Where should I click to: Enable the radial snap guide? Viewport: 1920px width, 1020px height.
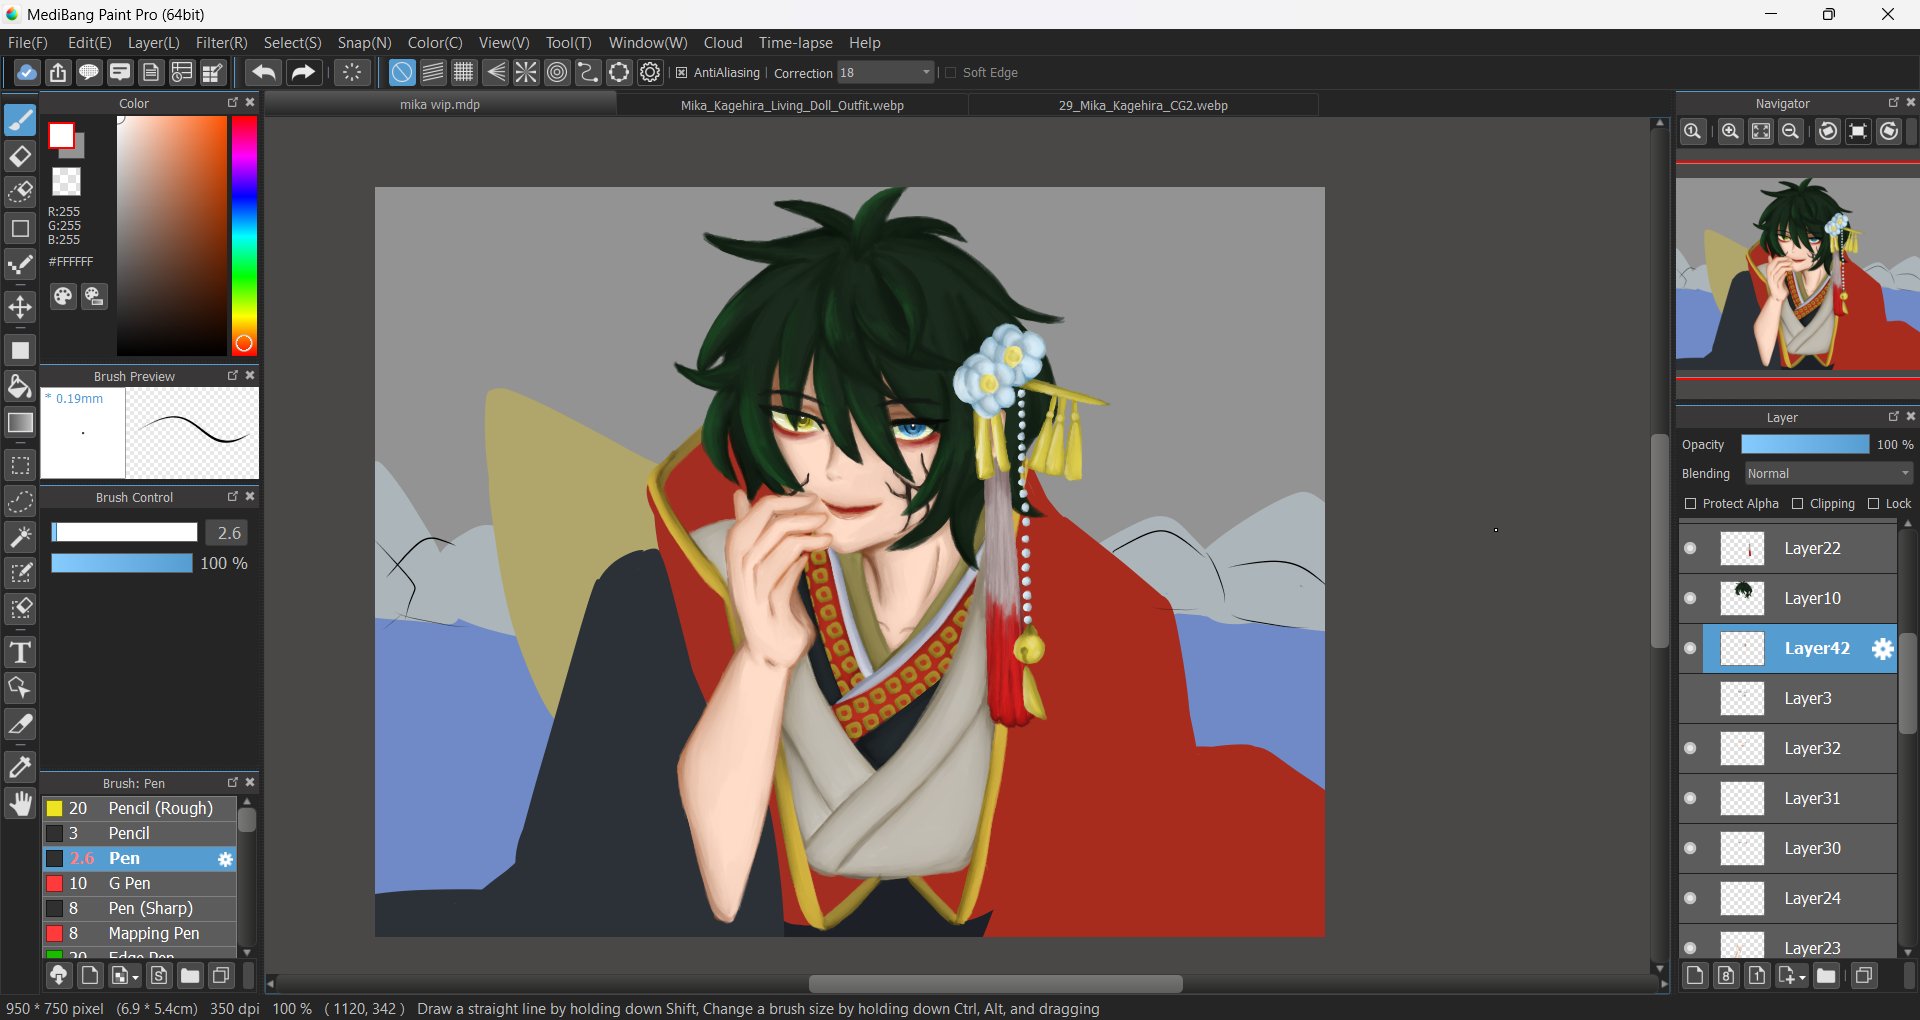coord(526,72)
